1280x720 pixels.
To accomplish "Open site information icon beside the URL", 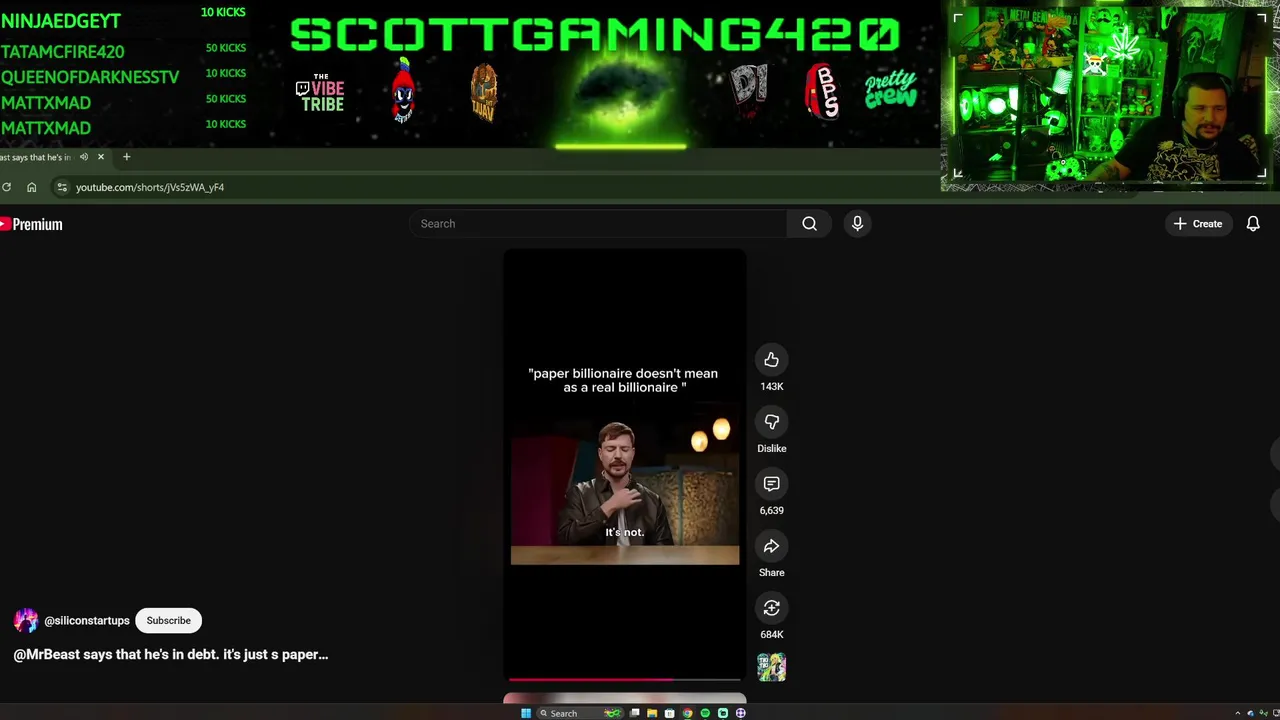I will pyautogui.click(x=62, y=187).
